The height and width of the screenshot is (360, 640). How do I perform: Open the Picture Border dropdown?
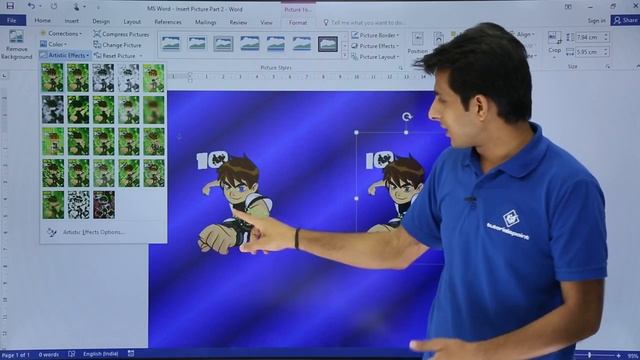[376, 35]
